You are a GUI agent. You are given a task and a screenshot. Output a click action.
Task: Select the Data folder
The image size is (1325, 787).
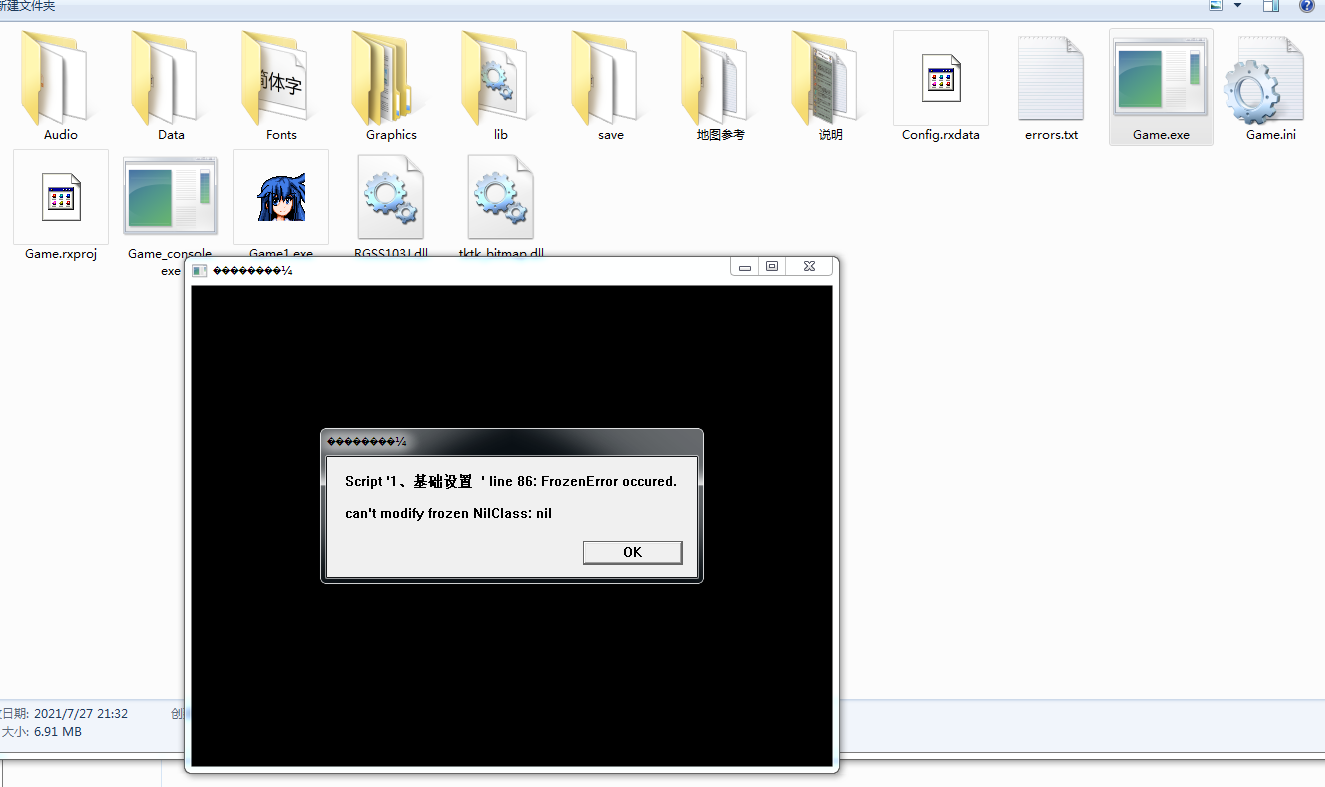point(171,87)
